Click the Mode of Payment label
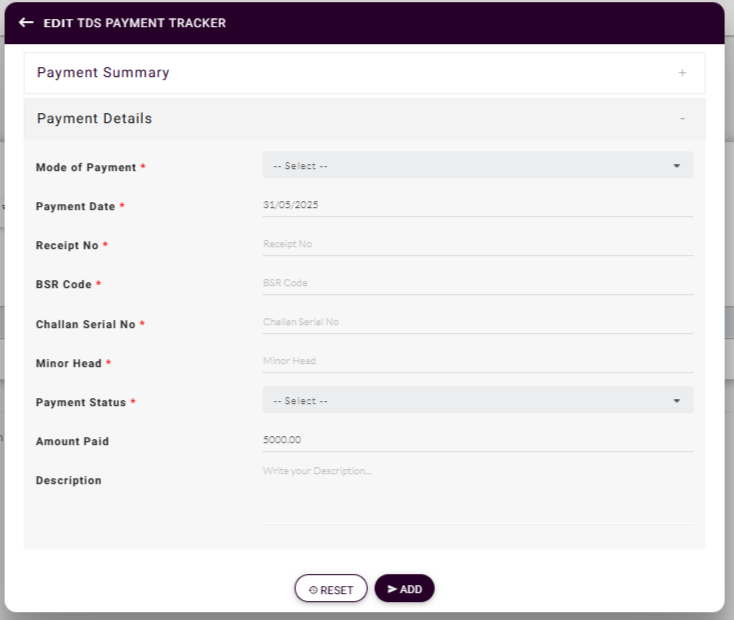Screen dimensions: 734x620 [x=86, y=167]
